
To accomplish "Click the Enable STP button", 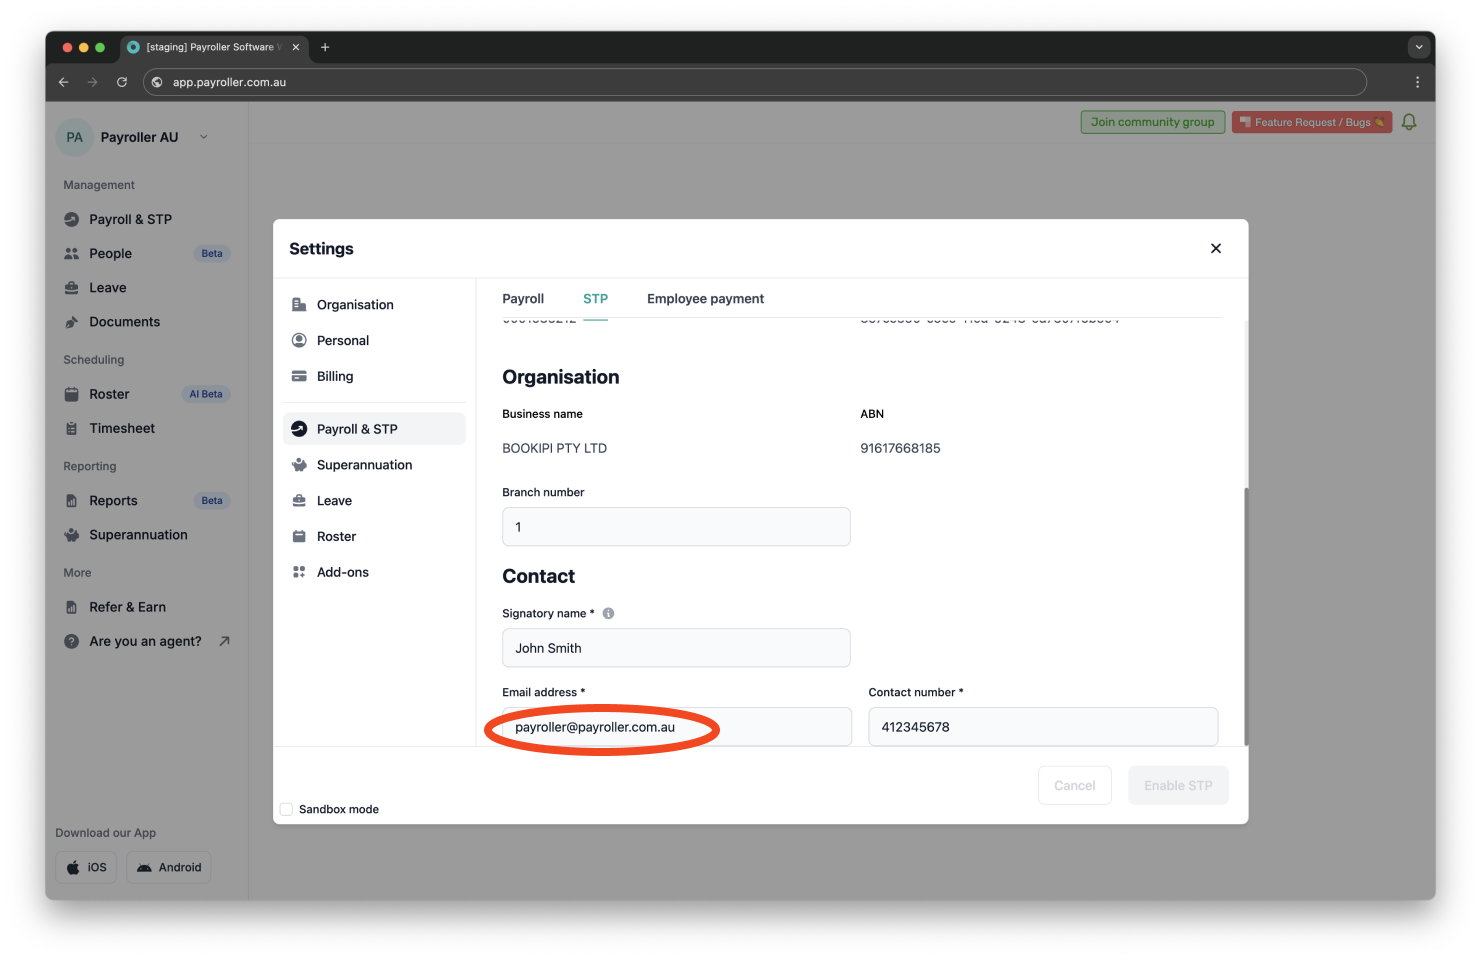I will (1178, 785).
